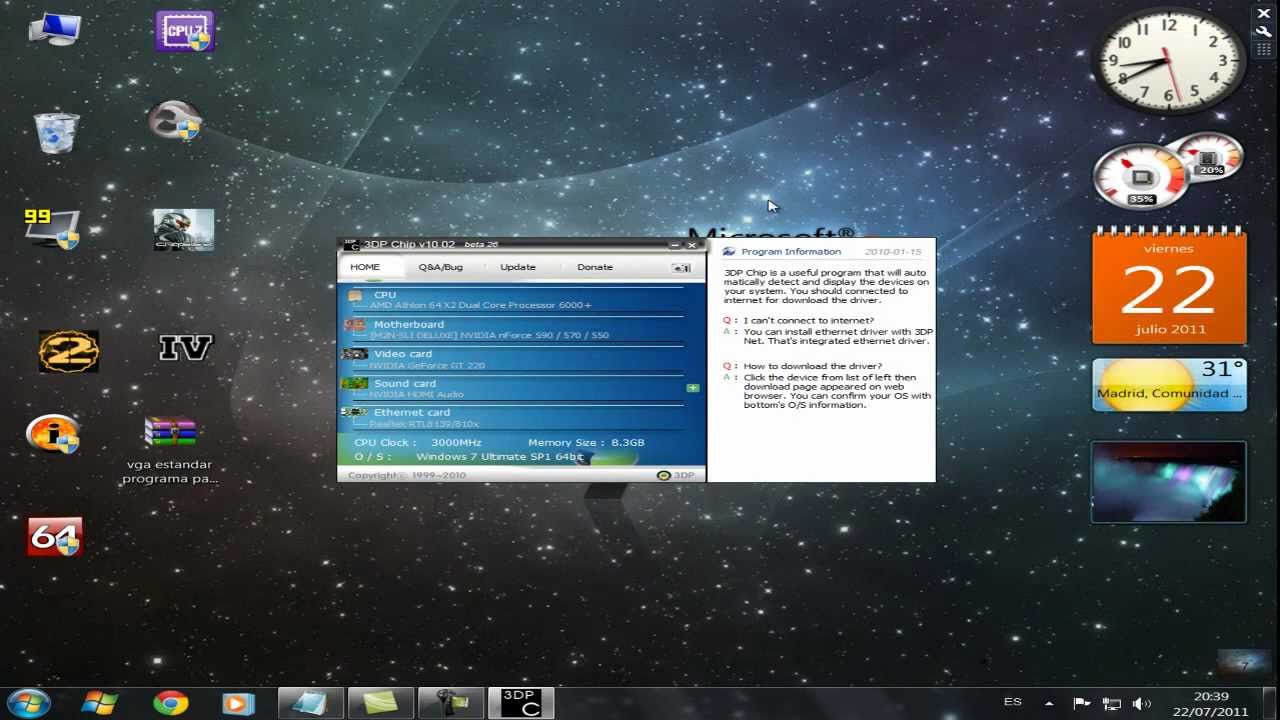
Task: Launch Google Chrome from the taskbar
Action: click(x=170, y=703)
